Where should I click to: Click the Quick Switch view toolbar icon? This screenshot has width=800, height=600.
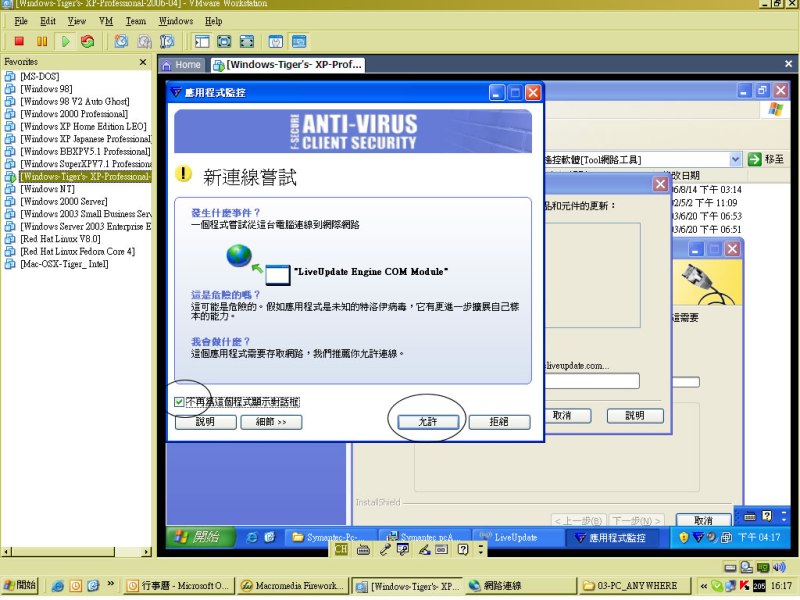(x=224, y=41)
